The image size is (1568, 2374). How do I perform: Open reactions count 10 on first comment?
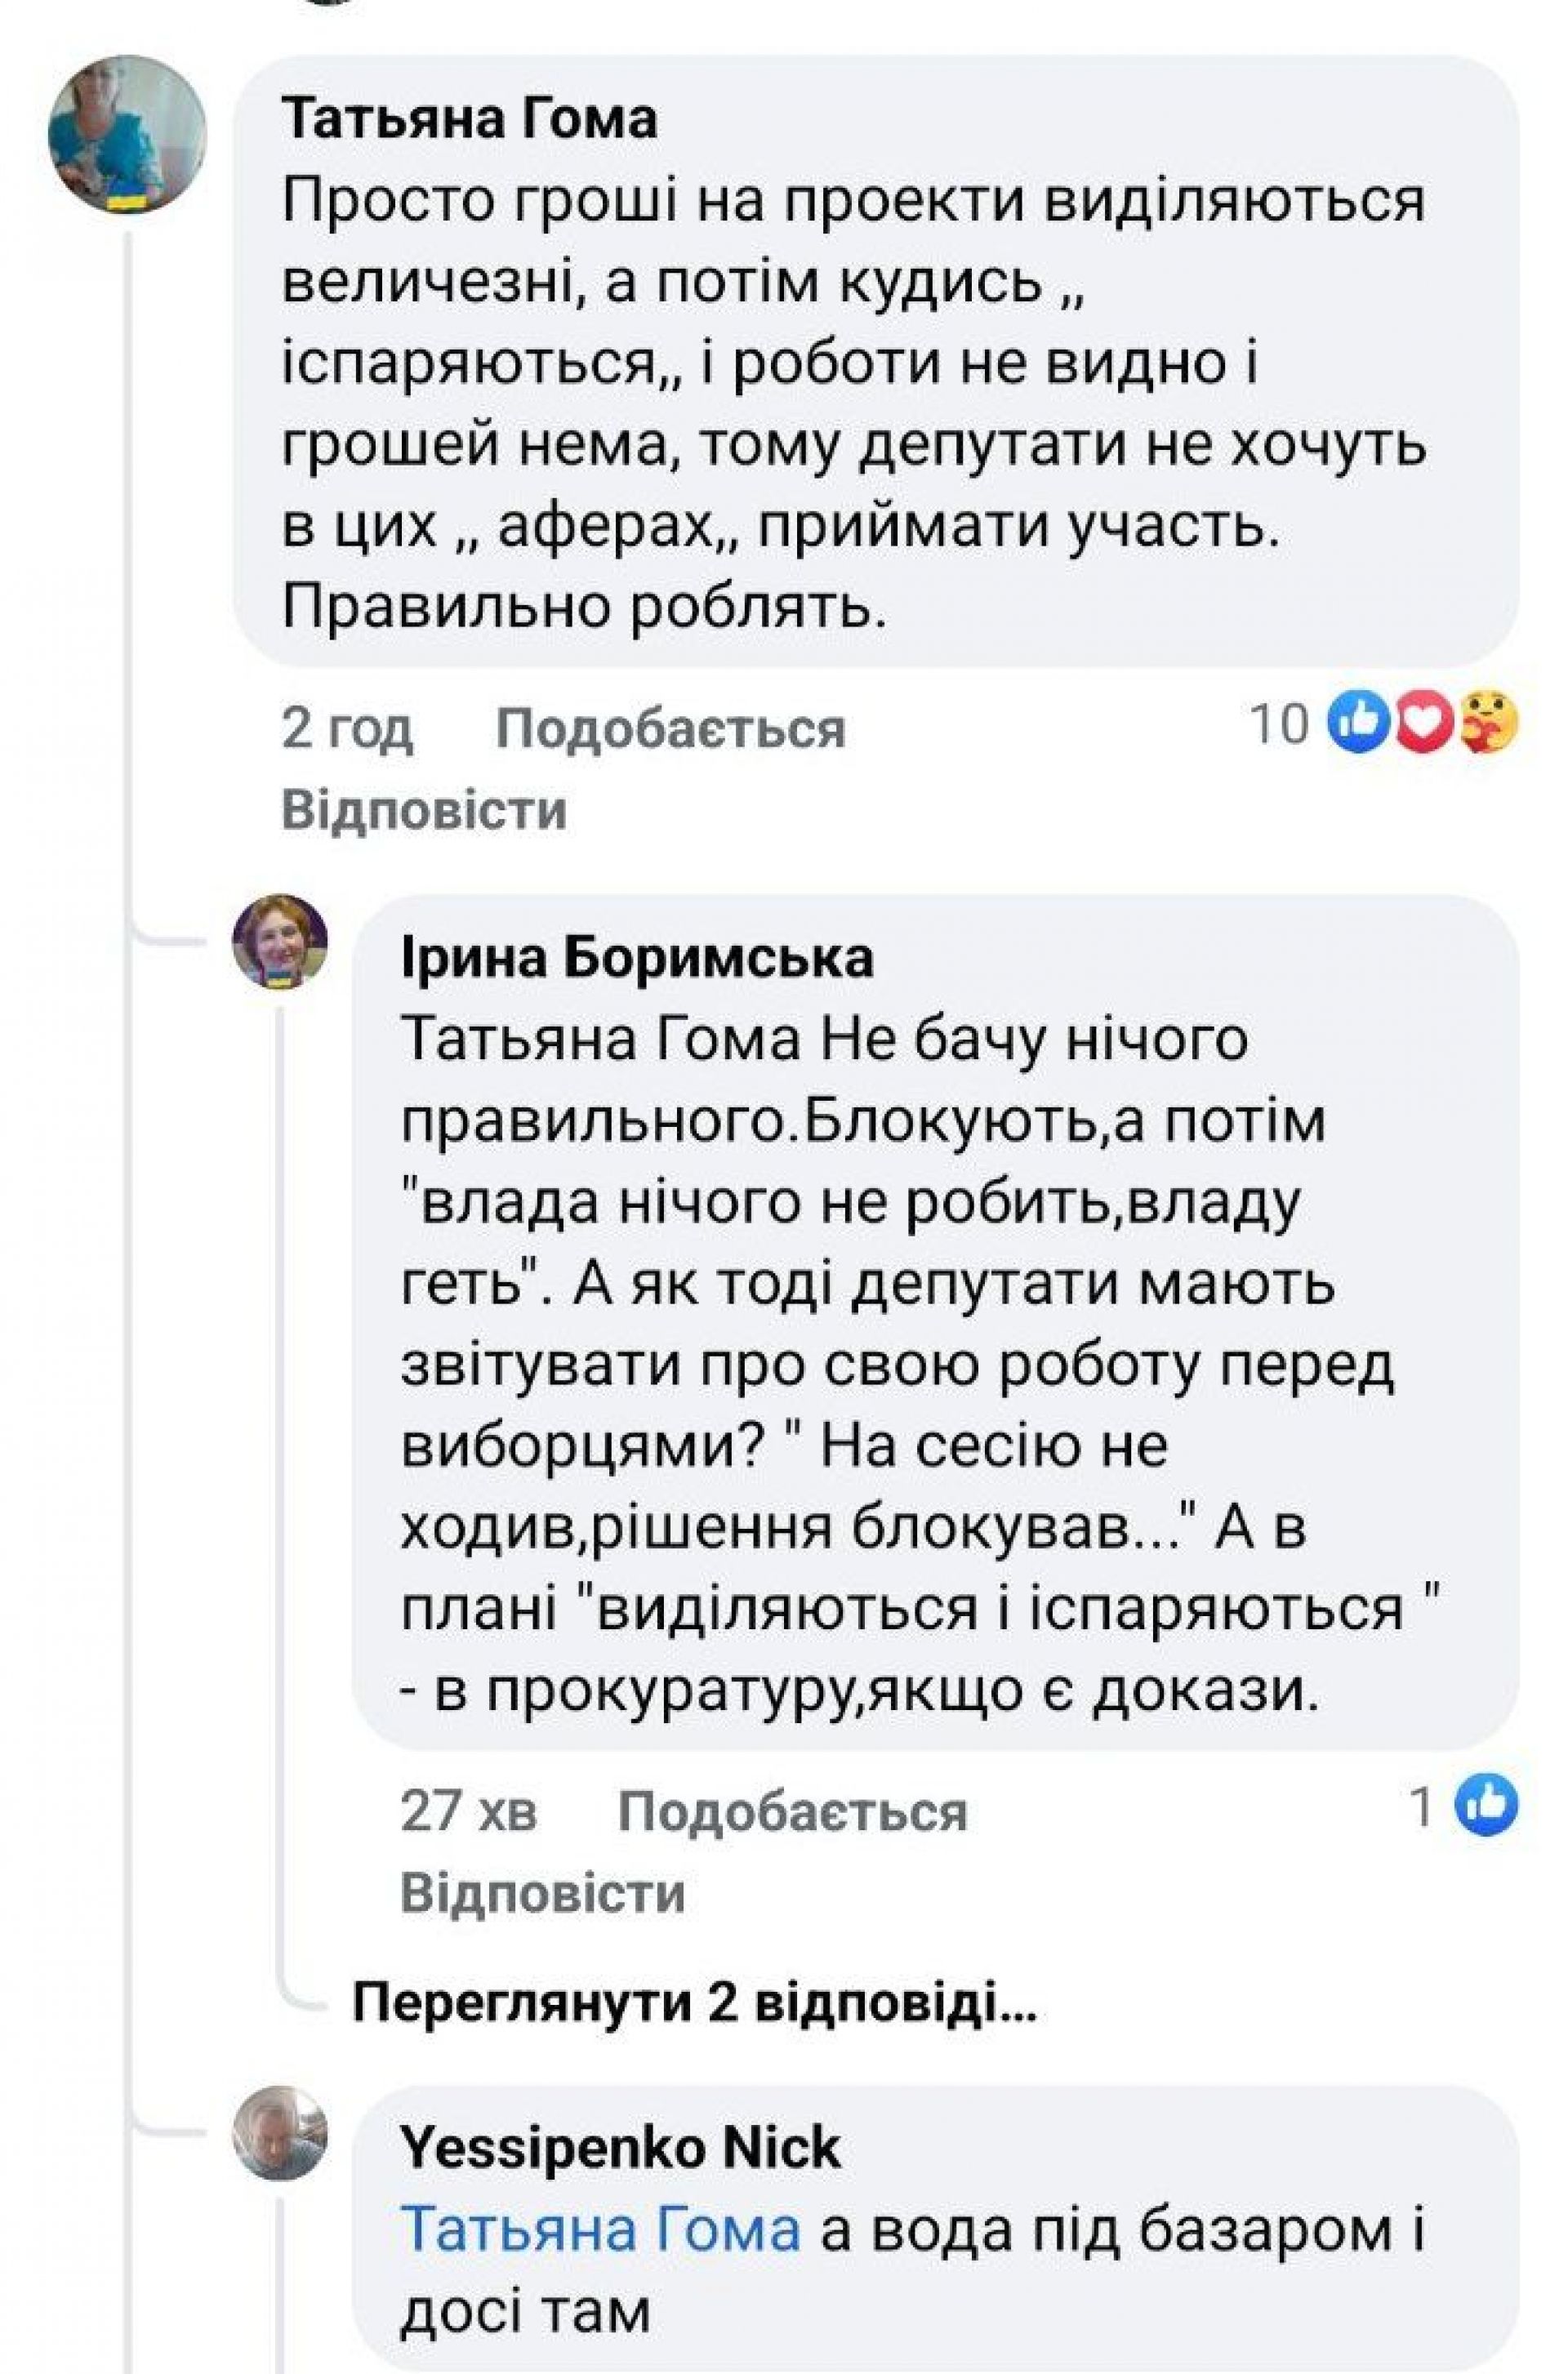1279,723
